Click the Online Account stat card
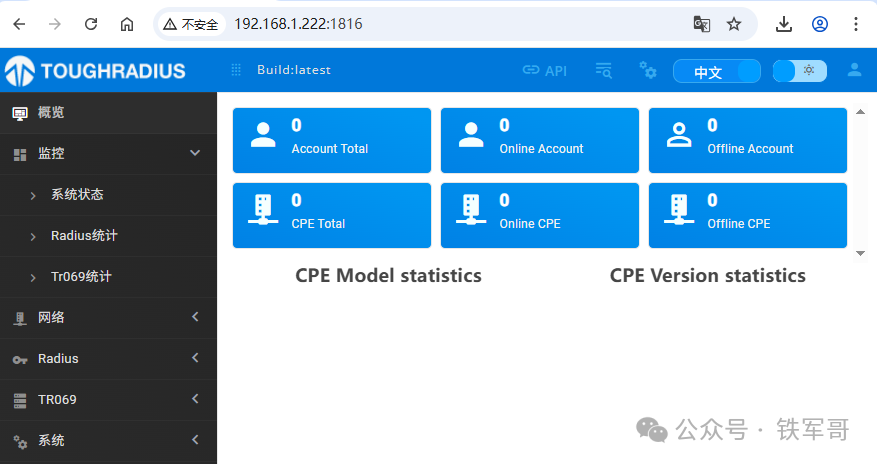This screenshot has width=877, height=464. (x=539, y=140)
